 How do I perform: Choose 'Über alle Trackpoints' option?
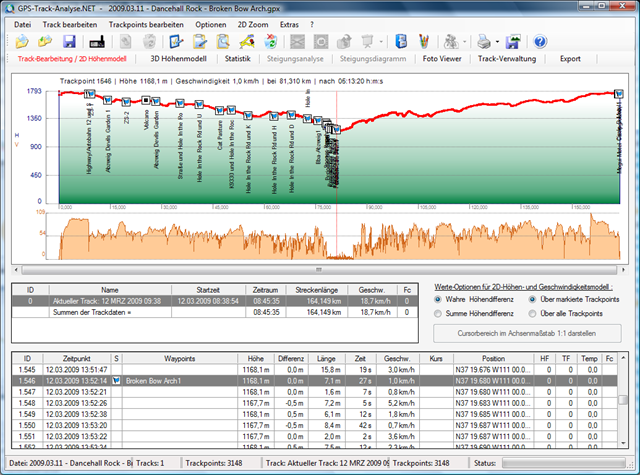click(x=532, y=313)
